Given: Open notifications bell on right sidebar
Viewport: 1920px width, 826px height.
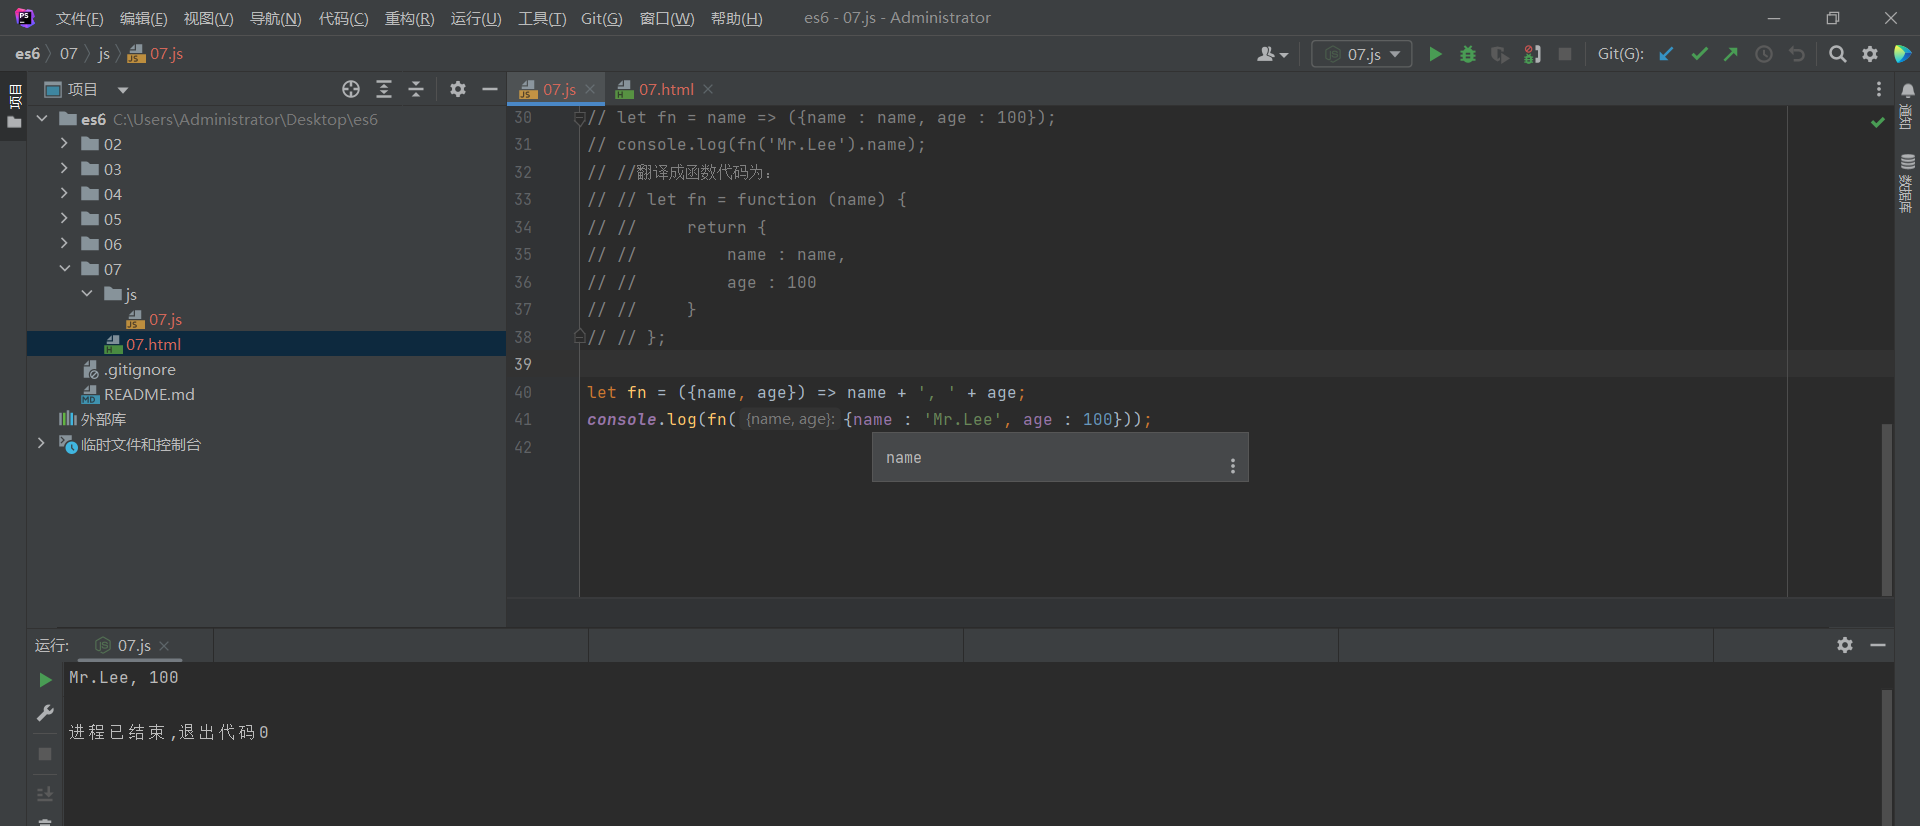Looking at the screenshot, I should pyautogui.click(x=1908, y=90).
